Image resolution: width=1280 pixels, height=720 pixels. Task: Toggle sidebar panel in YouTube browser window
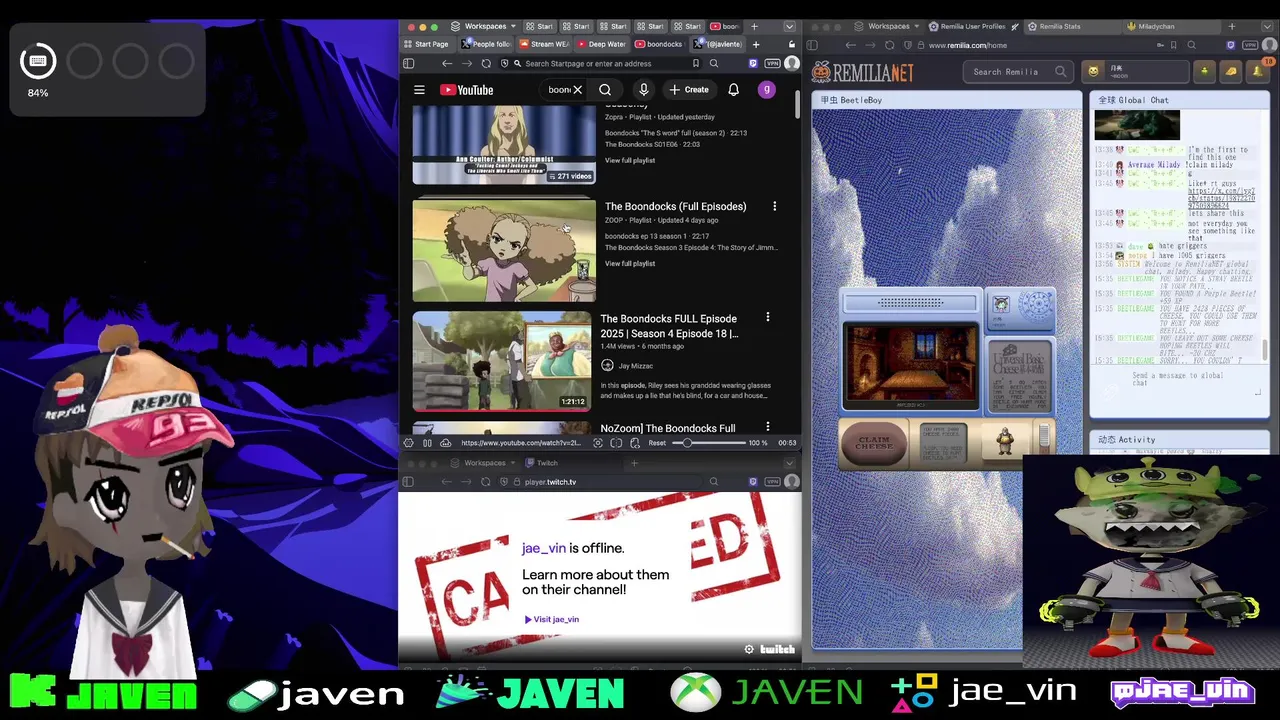409,63
